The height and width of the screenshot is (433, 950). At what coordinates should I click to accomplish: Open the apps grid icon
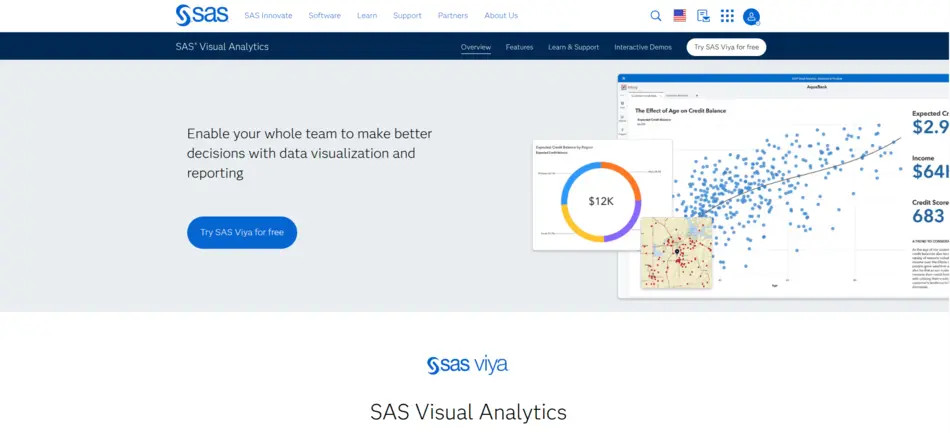(727, 16)
